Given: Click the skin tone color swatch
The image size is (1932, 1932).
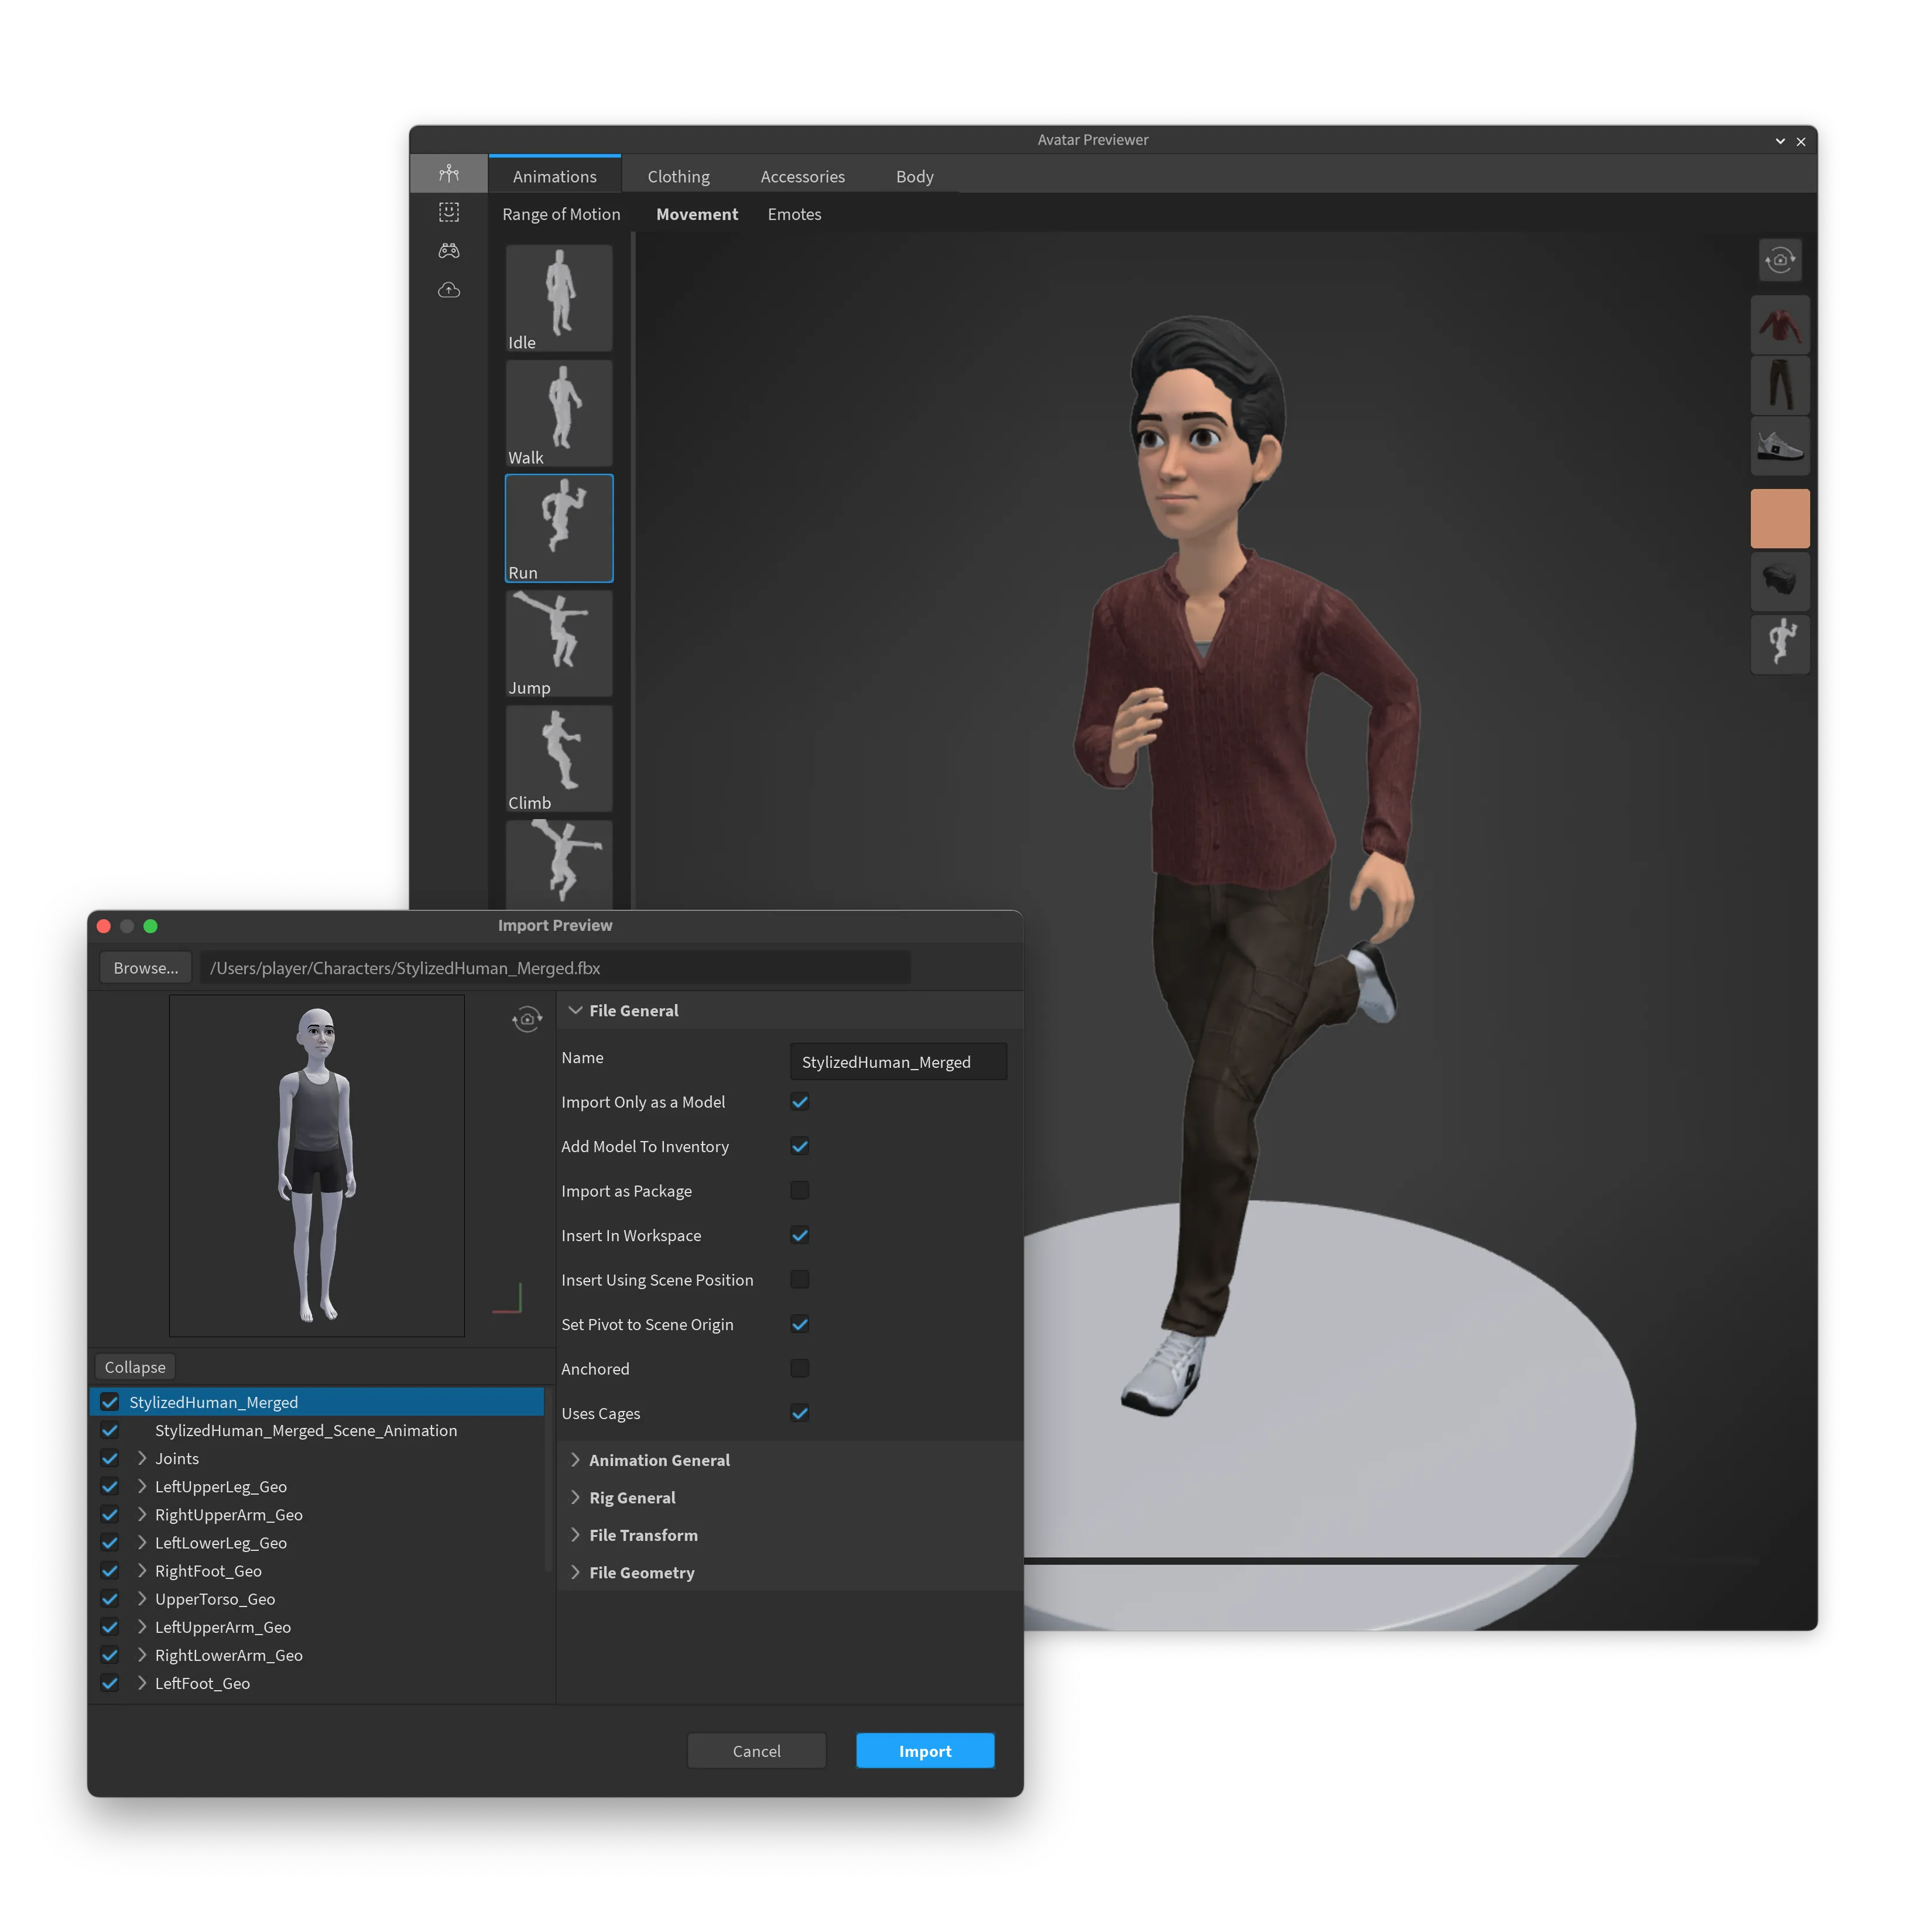Looking at the screenshot, I should pos(1779,518).
